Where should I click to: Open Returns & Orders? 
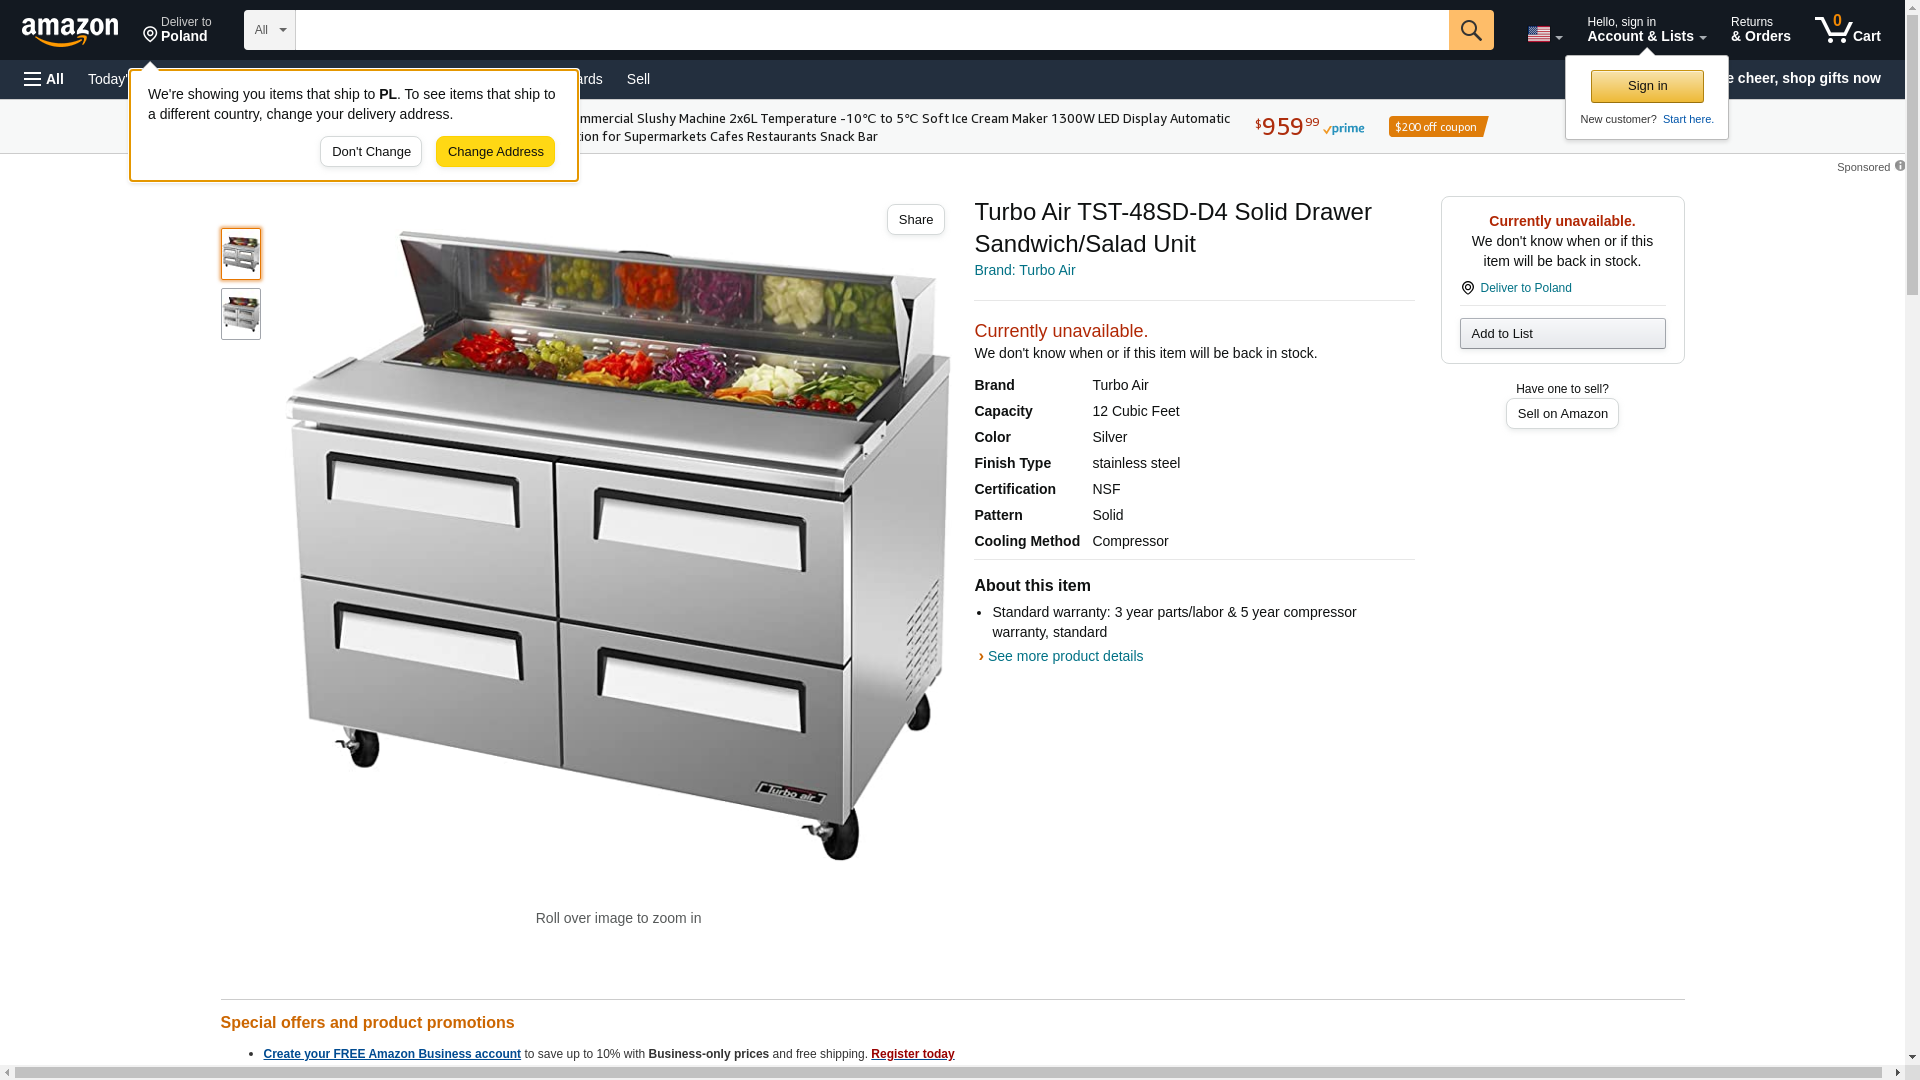pos(1760,30)
